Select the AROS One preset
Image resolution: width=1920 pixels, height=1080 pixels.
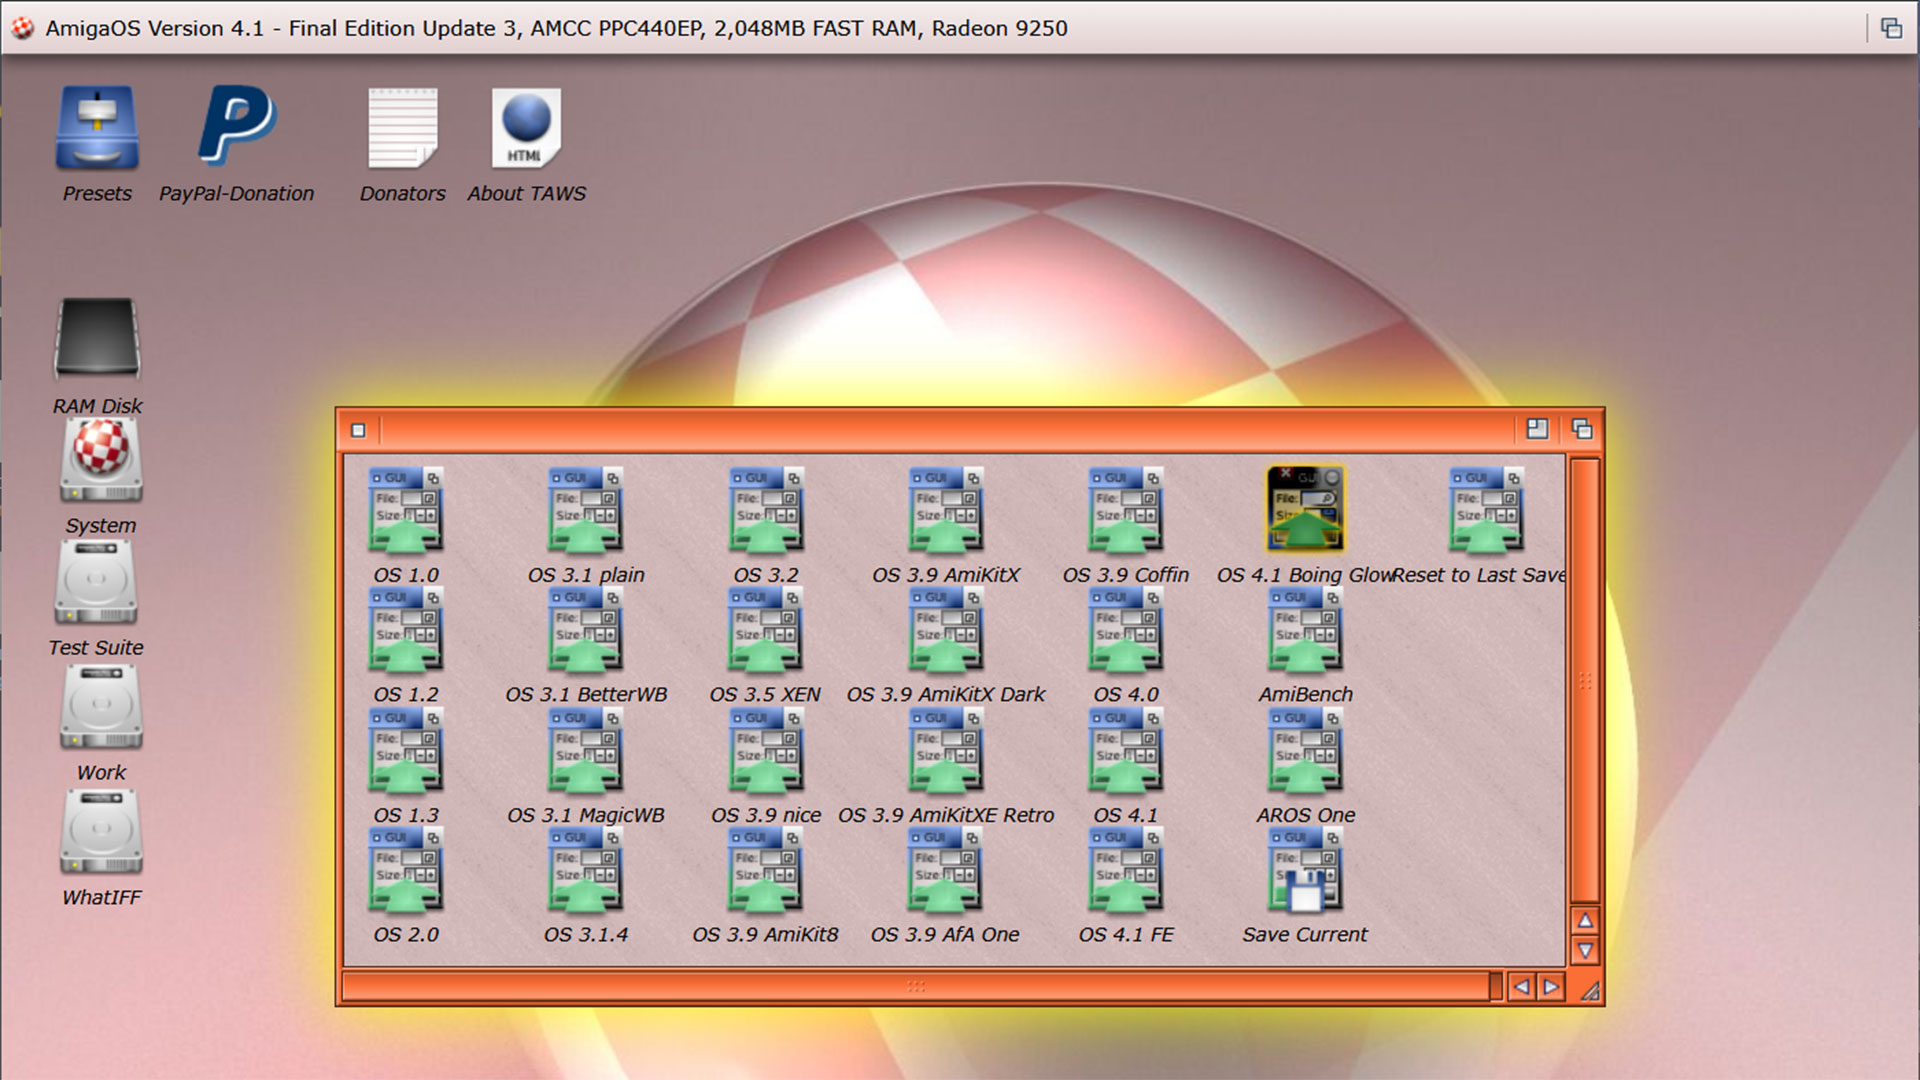[x=1305, y=750]
